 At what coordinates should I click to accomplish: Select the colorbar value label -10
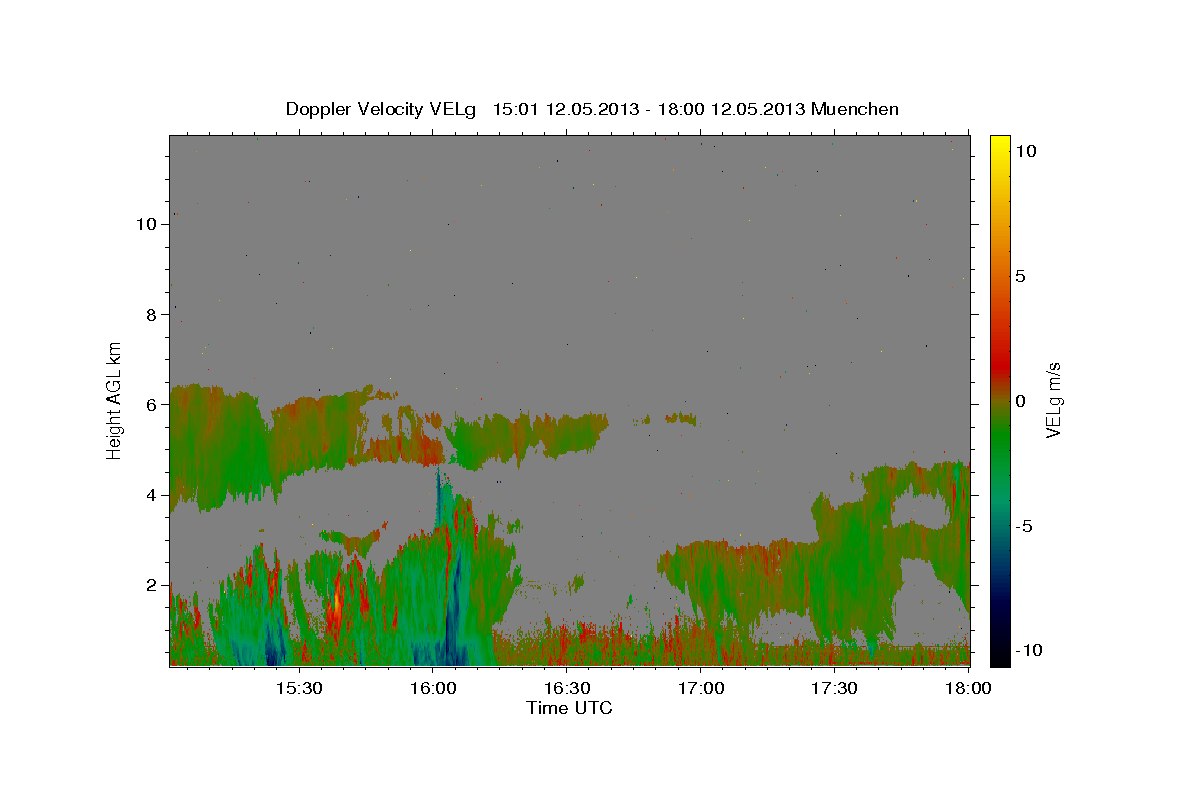coord(1027,650)
